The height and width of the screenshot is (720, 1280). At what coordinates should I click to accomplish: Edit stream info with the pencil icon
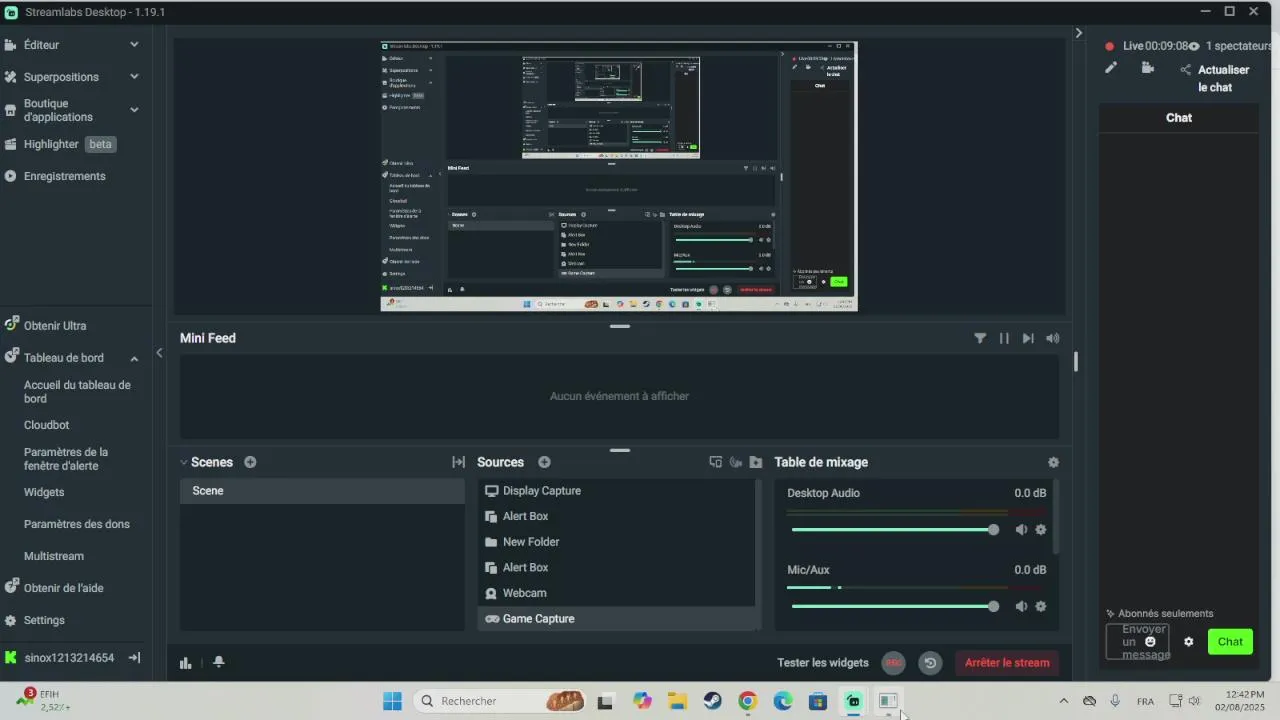tap(1110, 68)
